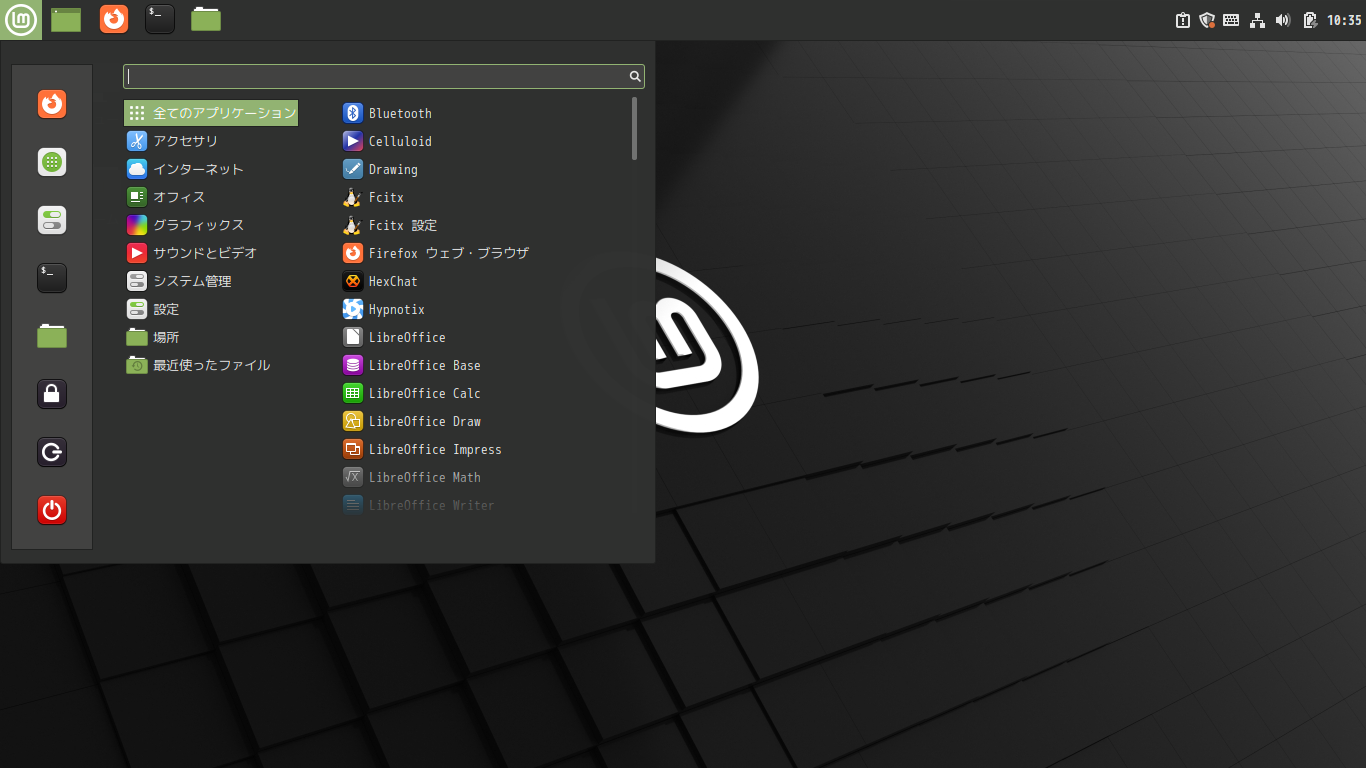Log out using the sidebar logout icon
Image resolution: width=1366 pixels, height=768 pixels.
point(52,453)
